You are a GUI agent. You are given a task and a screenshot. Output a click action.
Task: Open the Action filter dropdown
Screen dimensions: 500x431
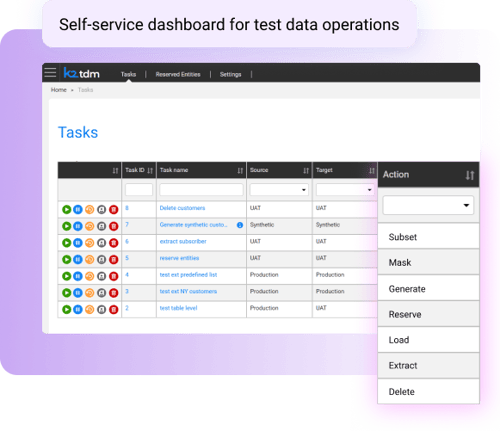428,205
